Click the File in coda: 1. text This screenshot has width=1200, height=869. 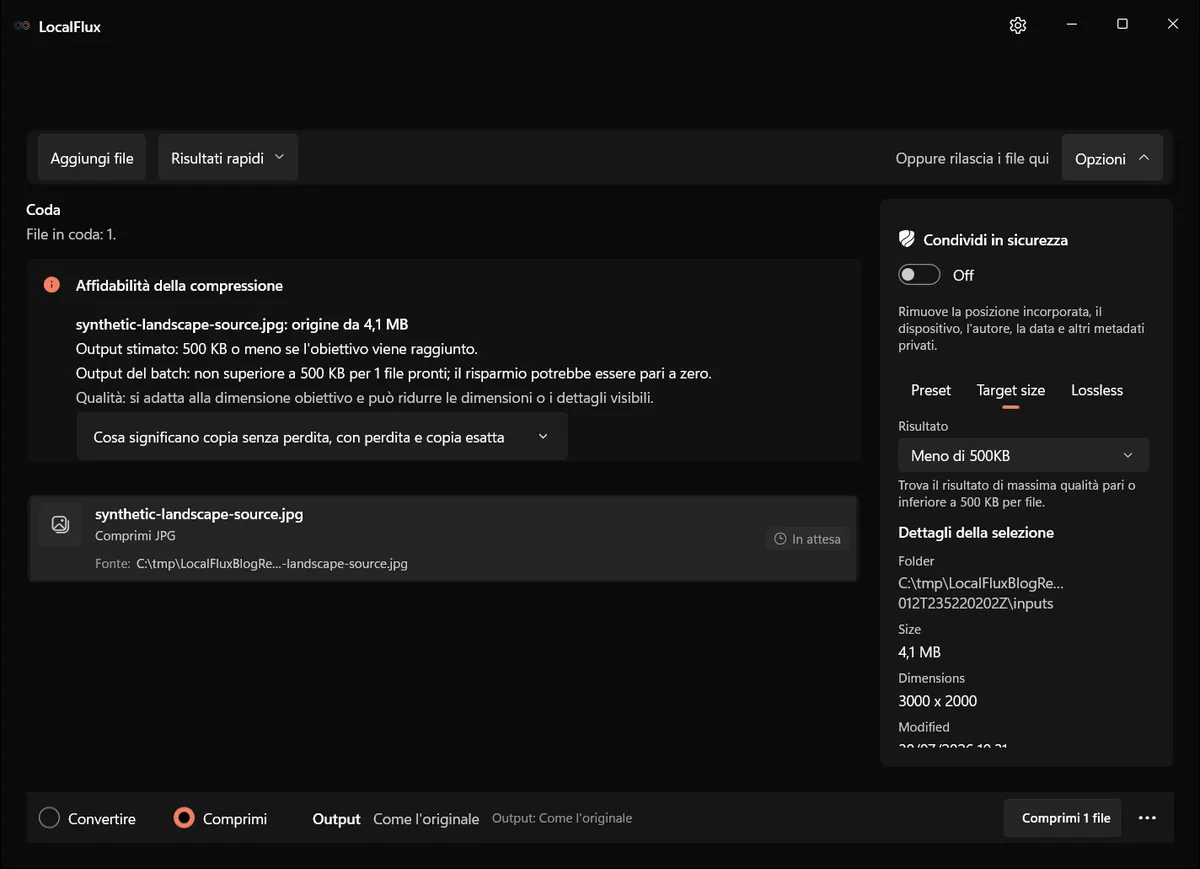(x=71, y=234)
